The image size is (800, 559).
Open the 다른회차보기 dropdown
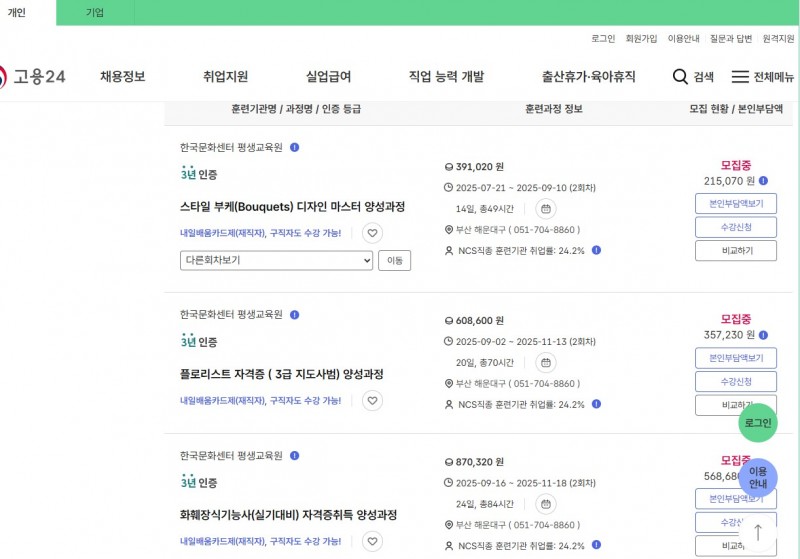(x=277, y=260)
